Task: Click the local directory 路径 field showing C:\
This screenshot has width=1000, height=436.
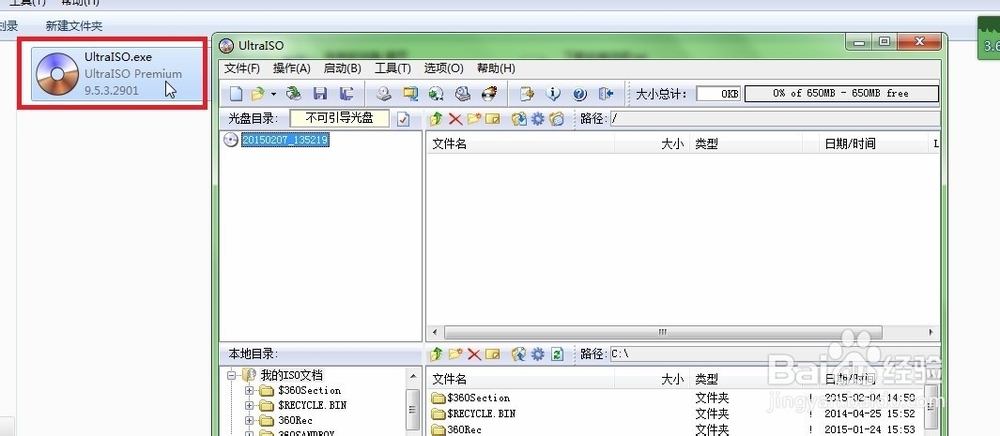Action: pos(775,354)
